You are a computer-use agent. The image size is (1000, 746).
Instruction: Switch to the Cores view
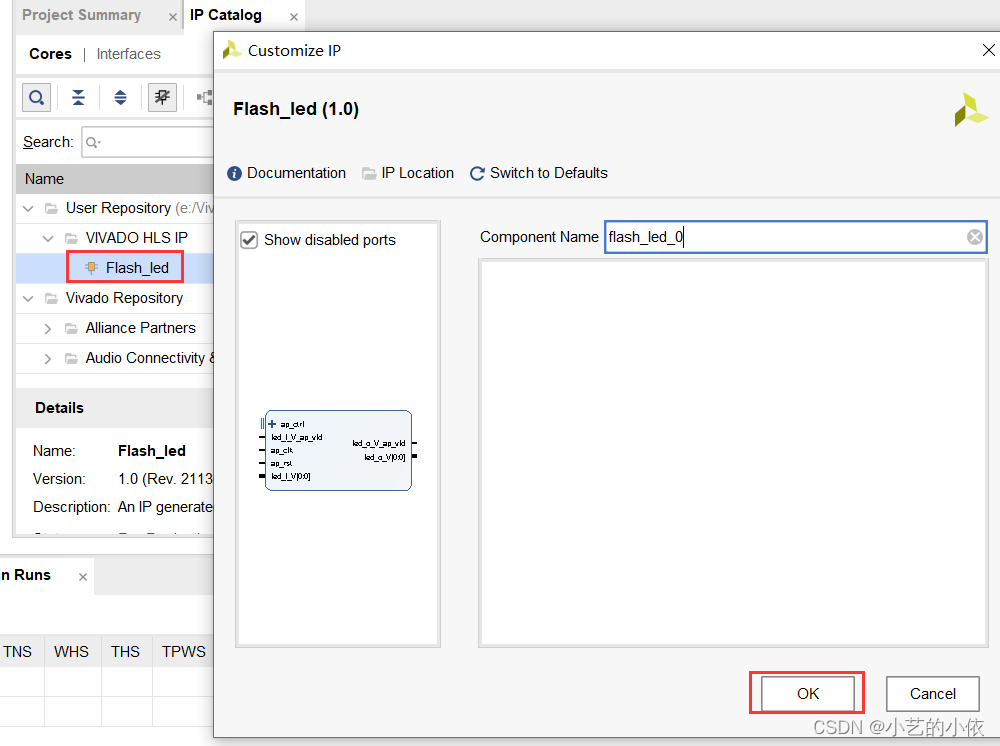tap(50, 54)
